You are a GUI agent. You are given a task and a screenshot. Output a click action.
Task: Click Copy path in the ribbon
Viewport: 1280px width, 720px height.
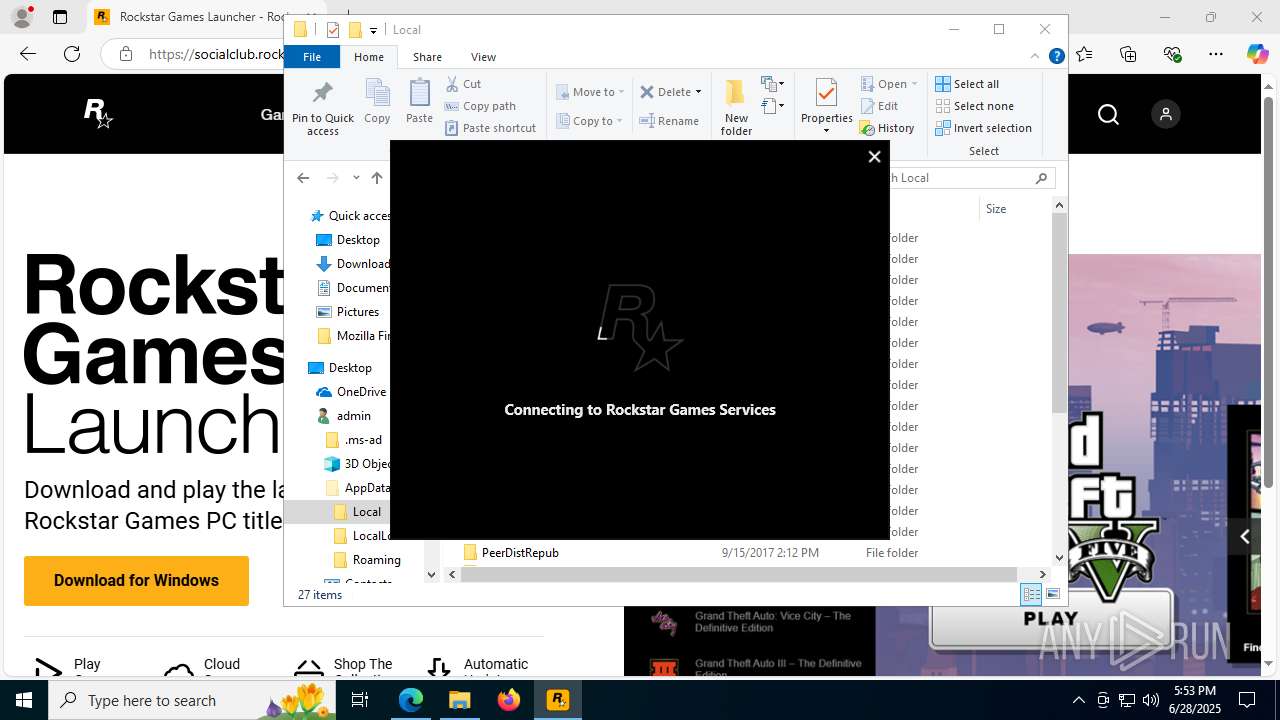pyautogui.click(x=480, y=106)
